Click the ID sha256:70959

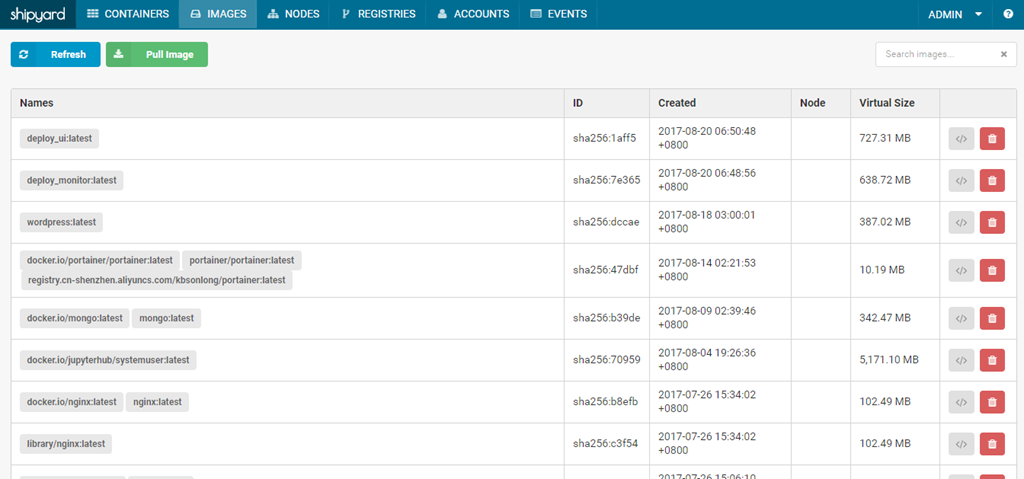tap(606, 360)
